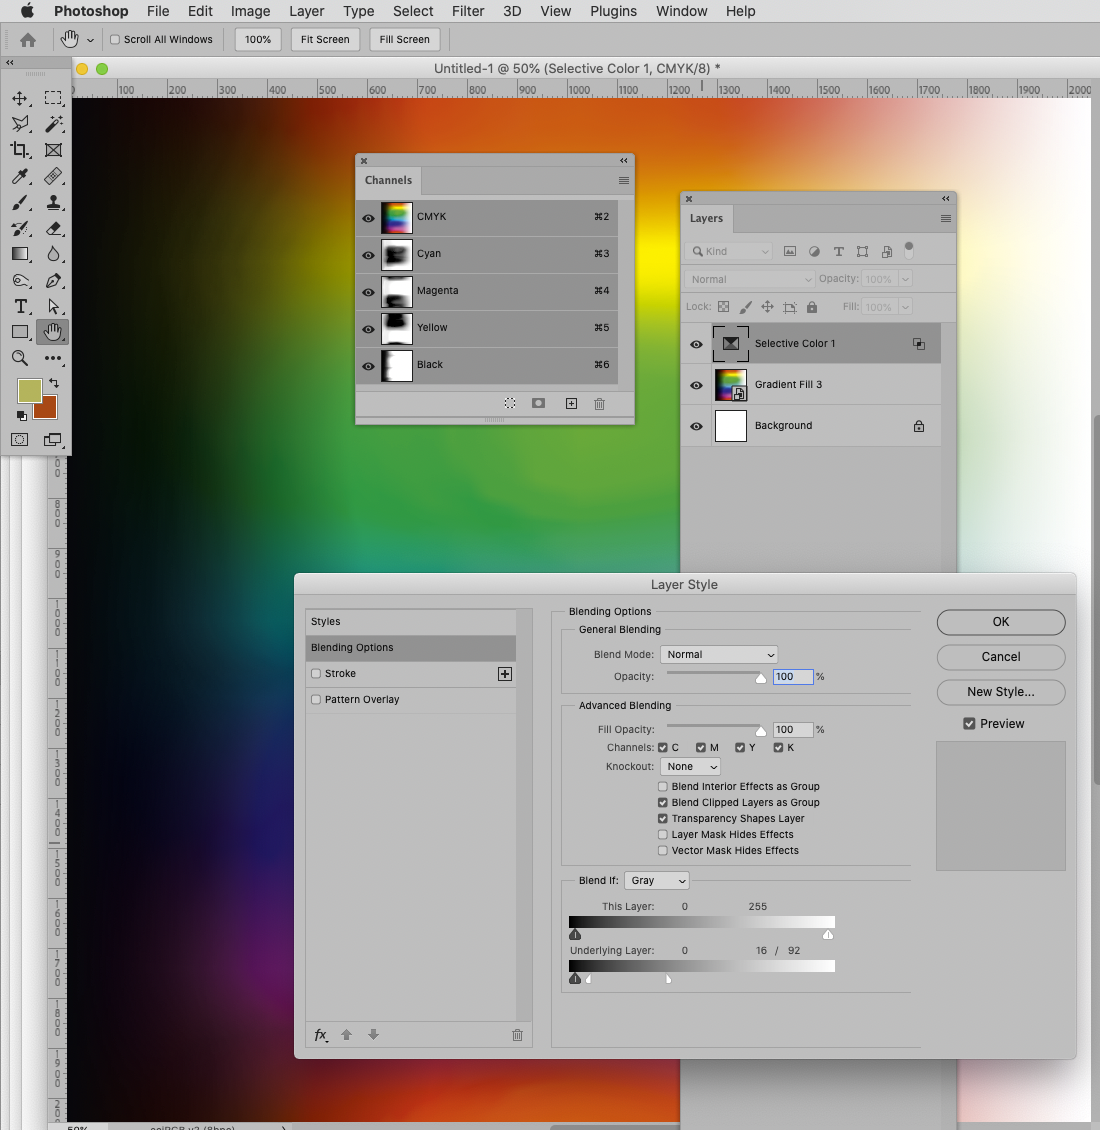Select the Lasso tool
This screenshot has height=1130, width=1100.
pyautogui.click(x=22, y=124)
